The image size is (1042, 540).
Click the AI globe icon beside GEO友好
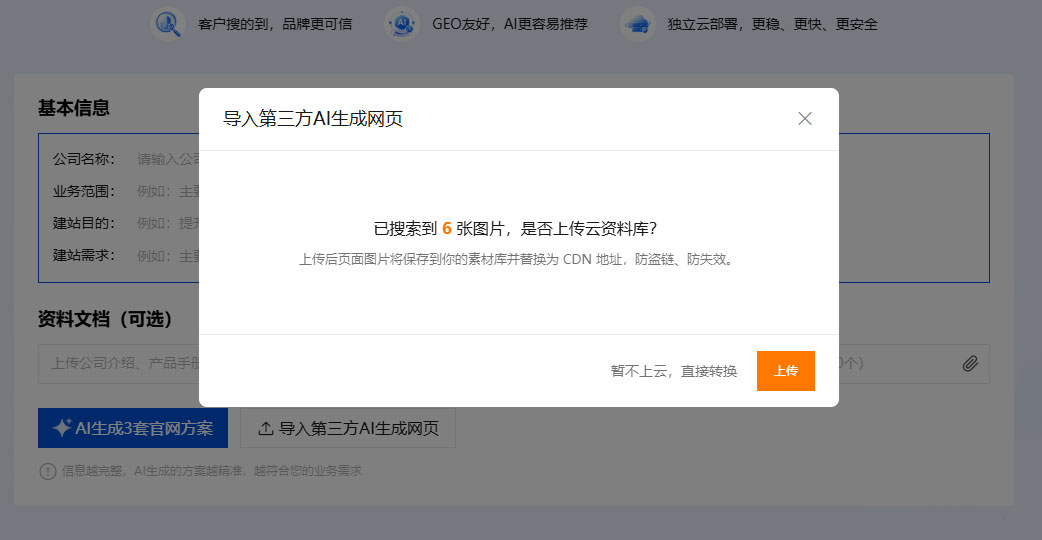pos(401,24)
